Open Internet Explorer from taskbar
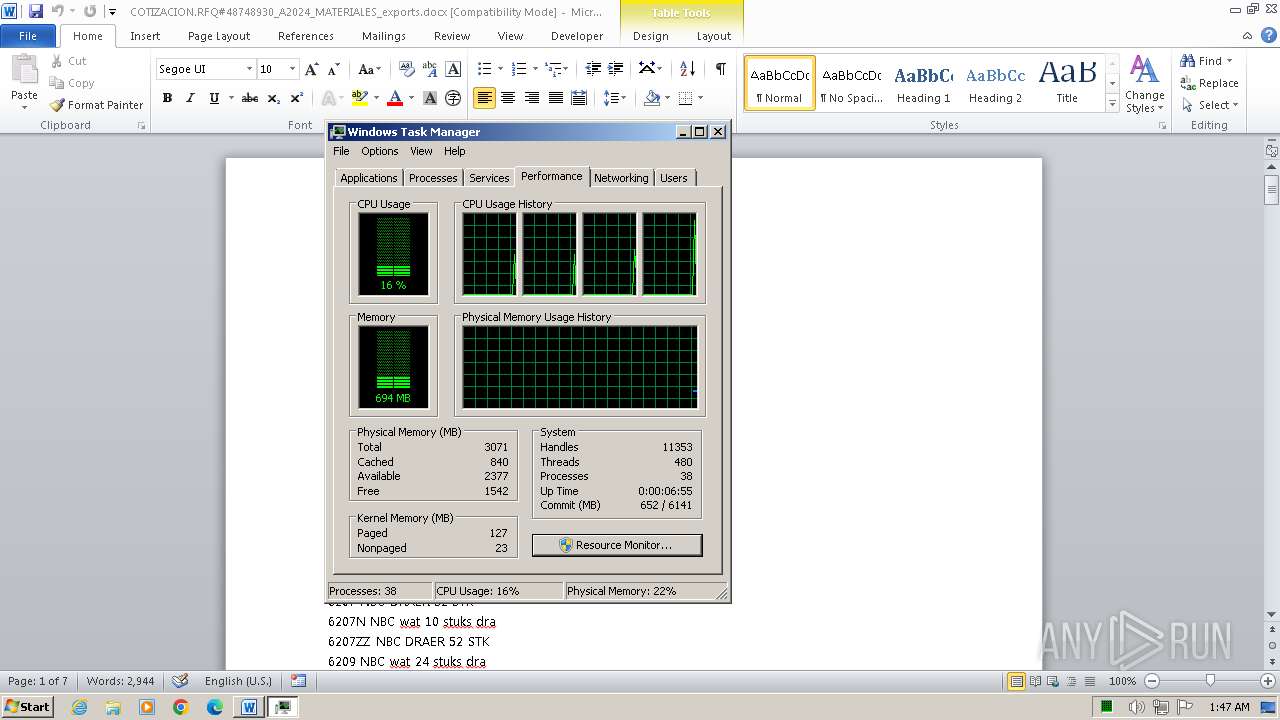 (80, 707)
